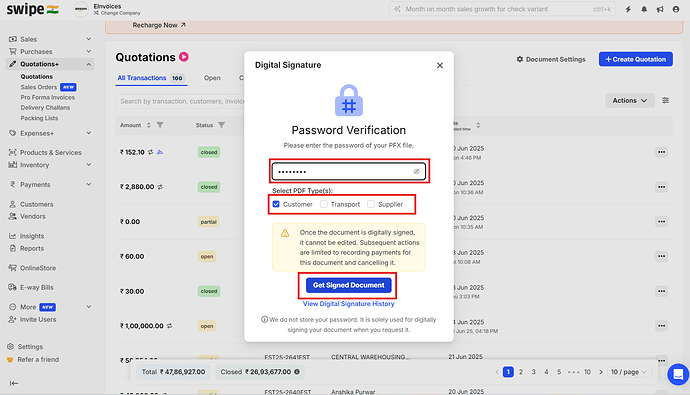Expand the Sales menu chevron
This screenshot has width=690, height=395.
89,39
